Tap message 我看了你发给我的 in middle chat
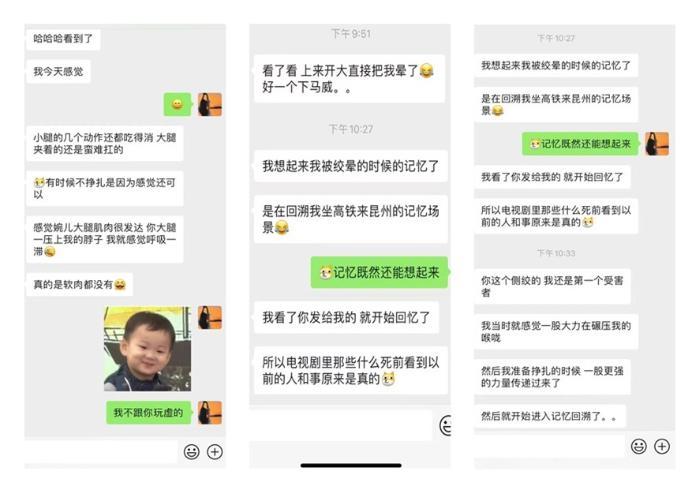 [346, 317]
